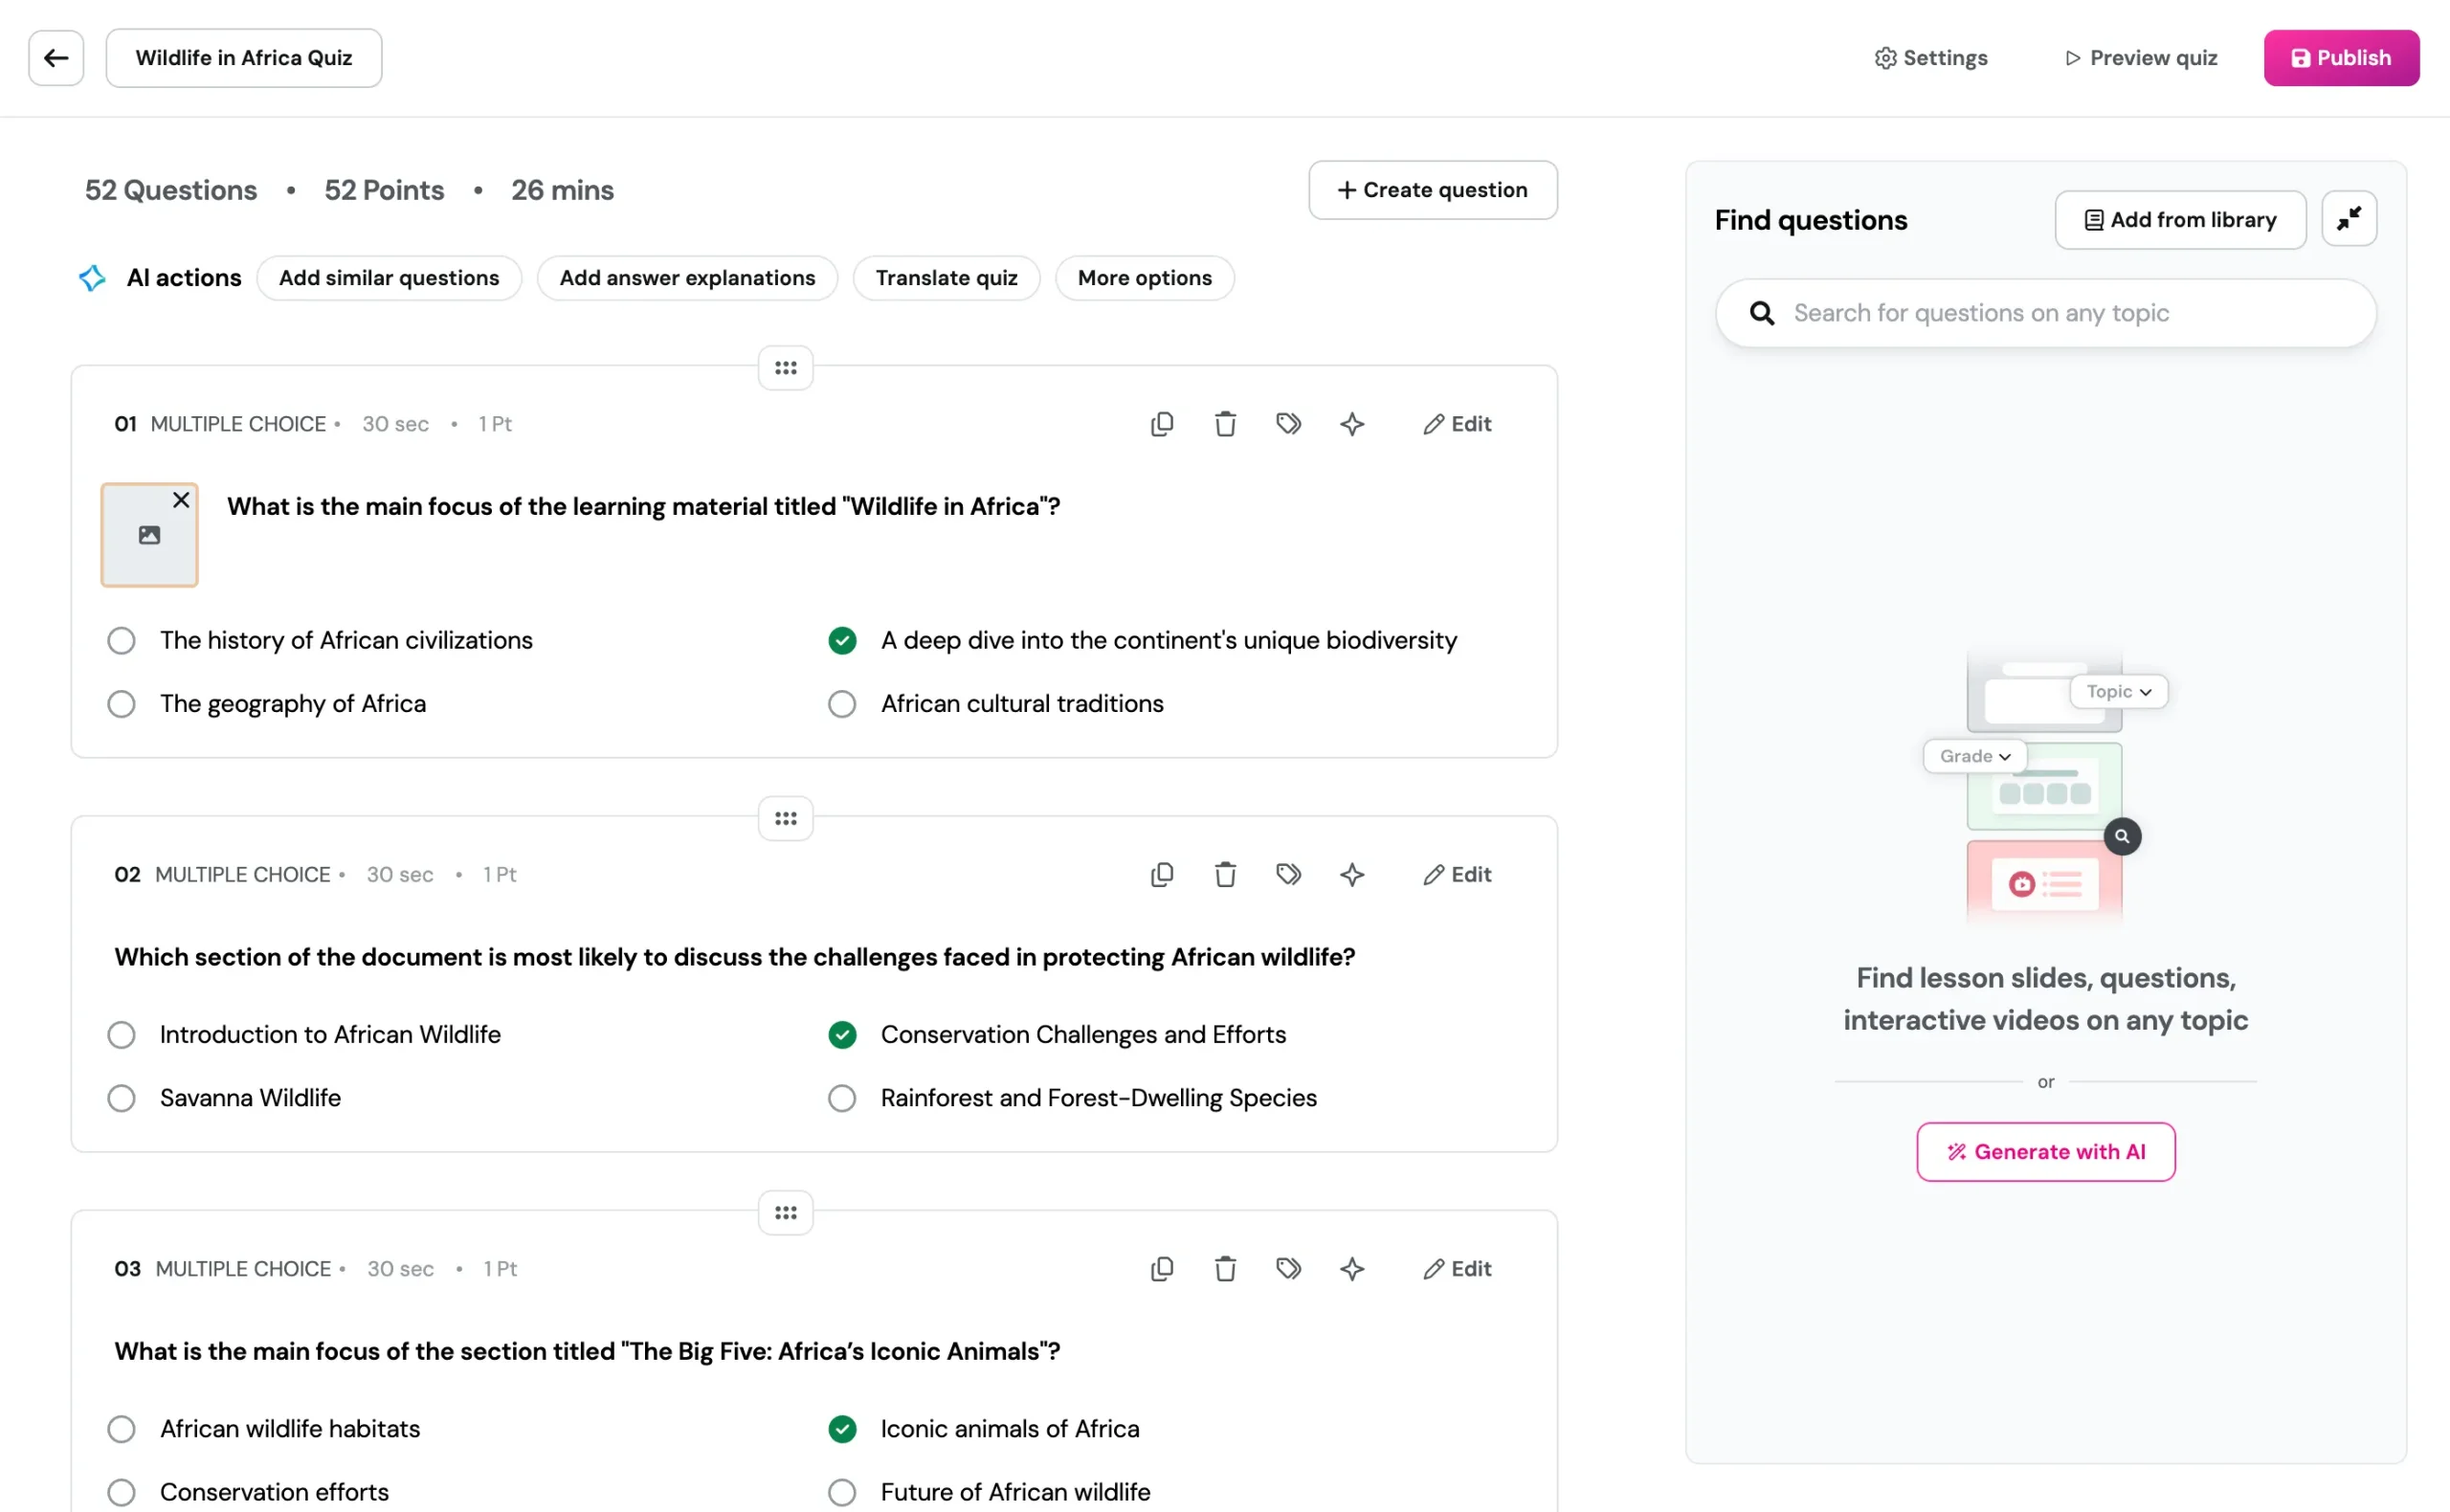The image size is (2450, 1512).
Task: Duplicate question 01 with copy icon
Action: click(1162, 424)
